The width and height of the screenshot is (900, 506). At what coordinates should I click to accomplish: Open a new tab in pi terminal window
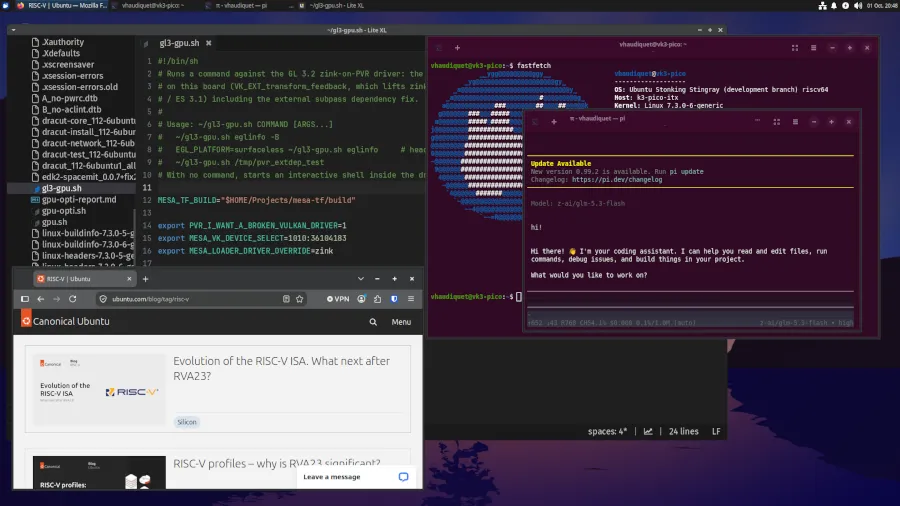[x=554, y=122]
